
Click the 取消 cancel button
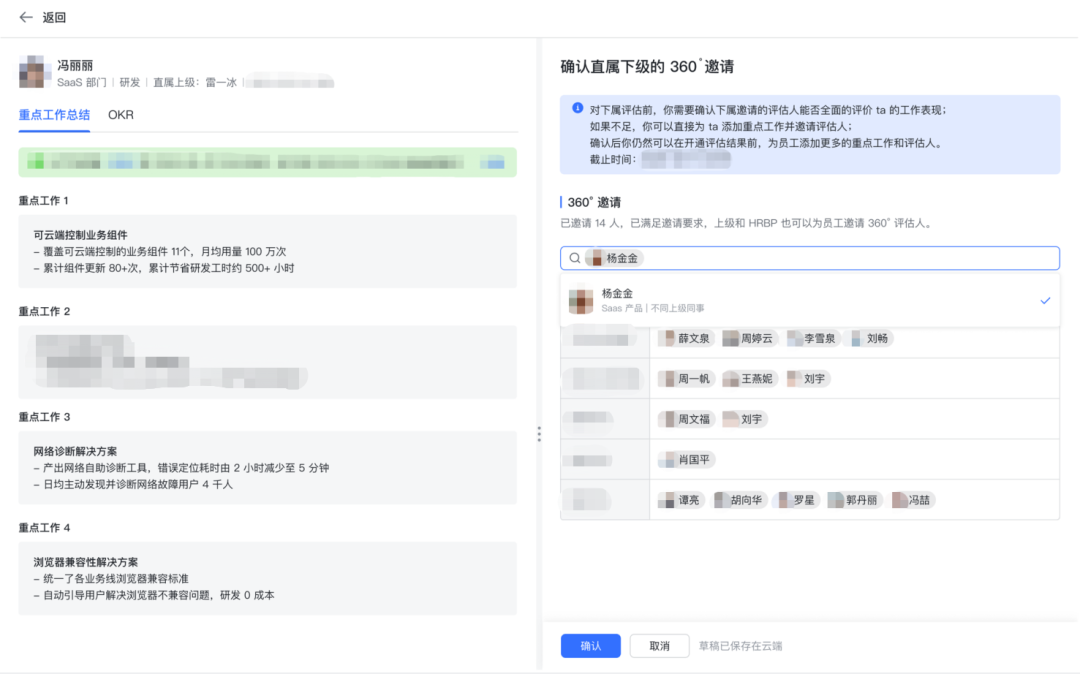(x=659, y=645)
